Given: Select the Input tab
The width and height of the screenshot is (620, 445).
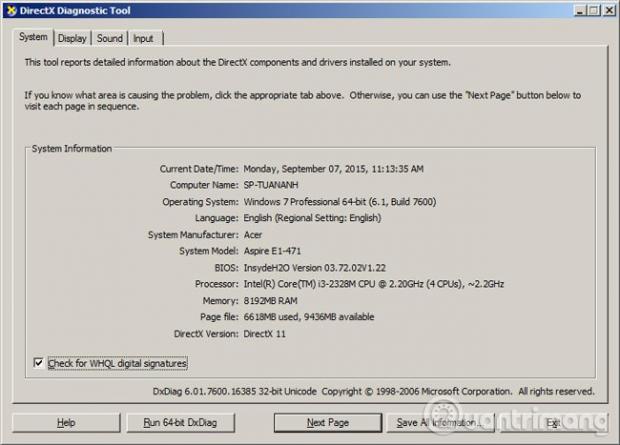Looking at the screenshot, I should [143, 38].
